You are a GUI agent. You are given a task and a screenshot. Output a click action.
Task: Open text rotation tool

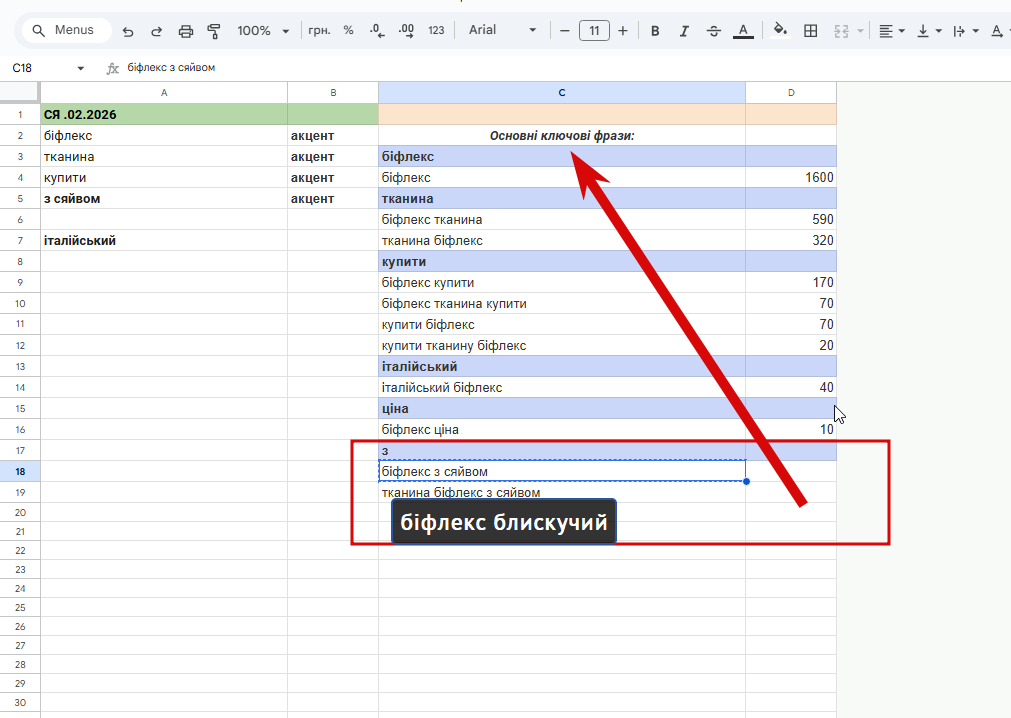[997, 30]
